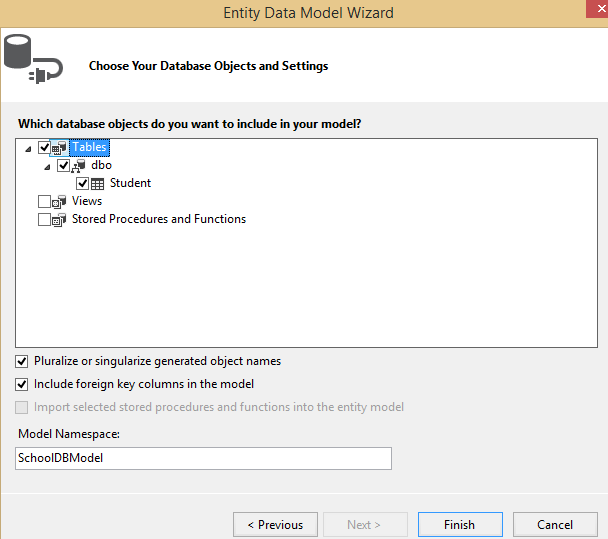Select the dbo tree label
Image resolution: width=608 pixels, height=539 pixels.
pos(101,165)
